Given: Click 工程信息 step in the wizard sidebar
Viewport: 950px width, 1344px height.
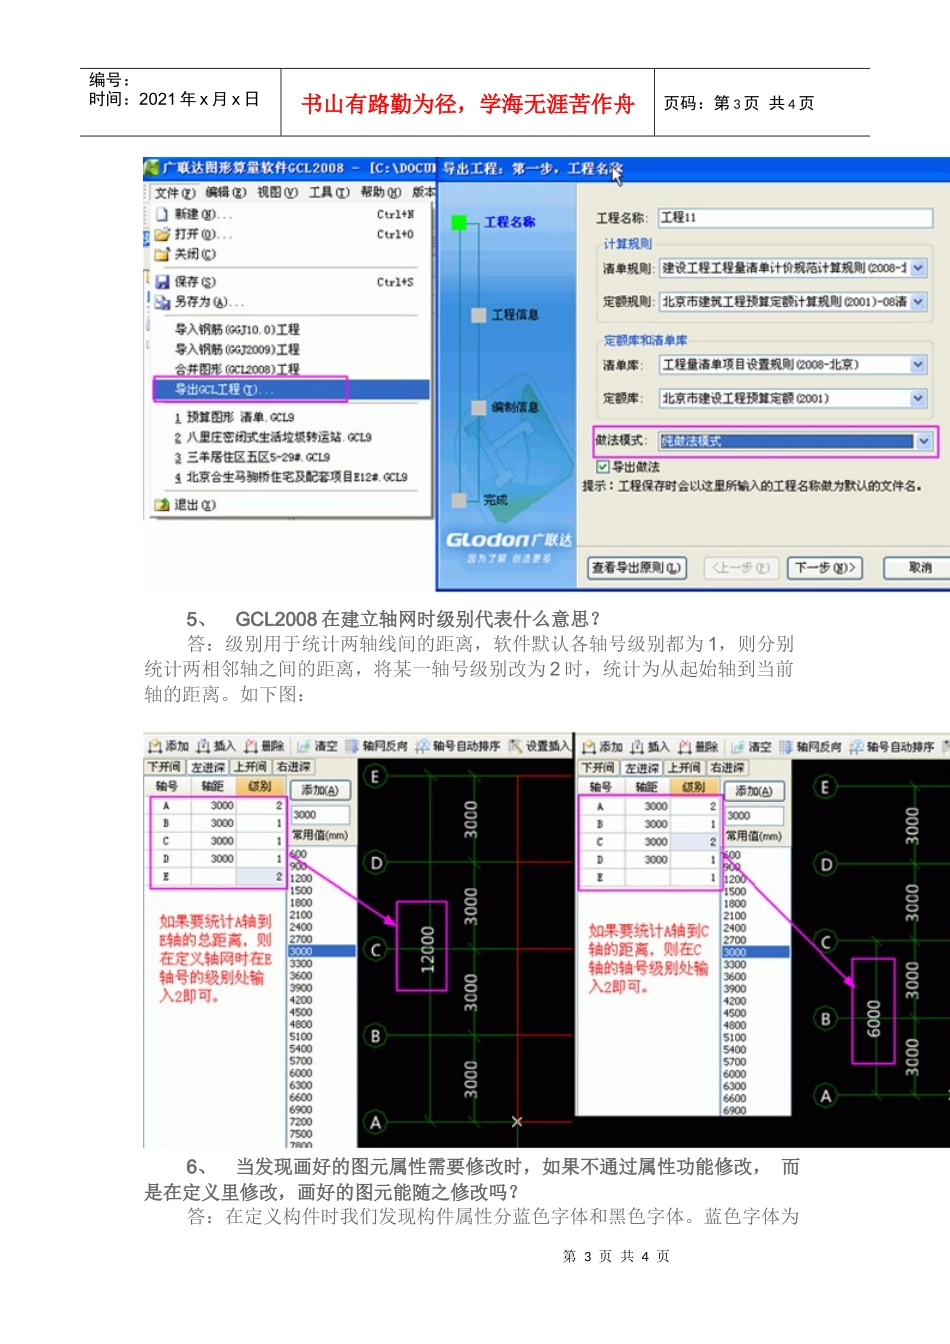Looking at the screenshot, I should click(514, 315).
